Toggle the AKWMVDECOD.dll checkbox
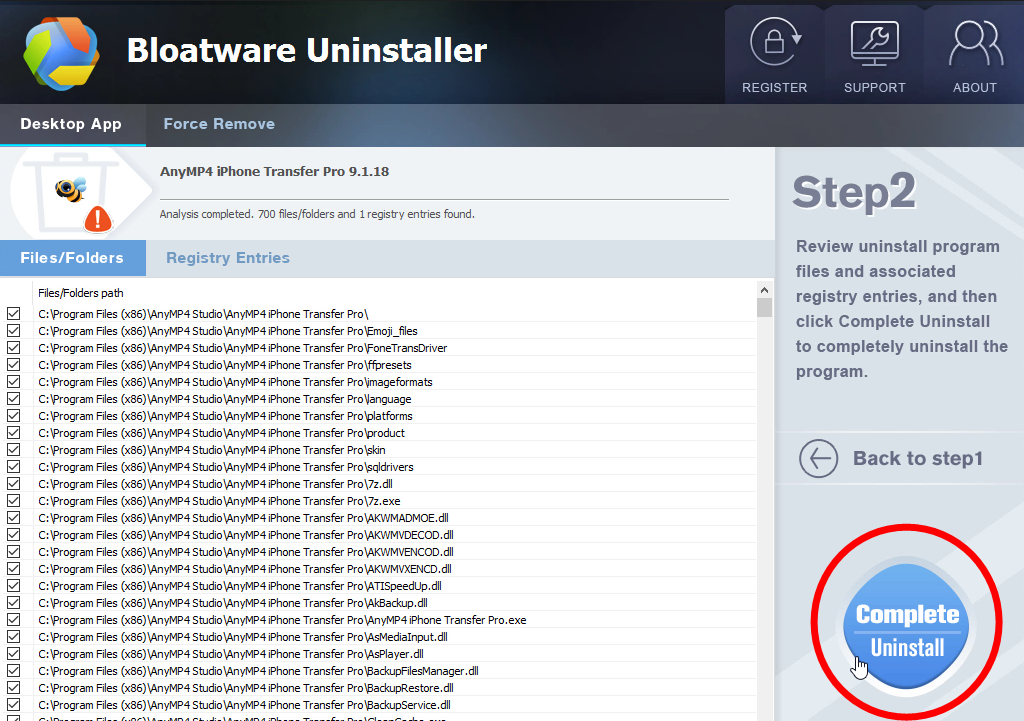The height and width of the screenshot is (721, 1024). click(x=13, y=535)
